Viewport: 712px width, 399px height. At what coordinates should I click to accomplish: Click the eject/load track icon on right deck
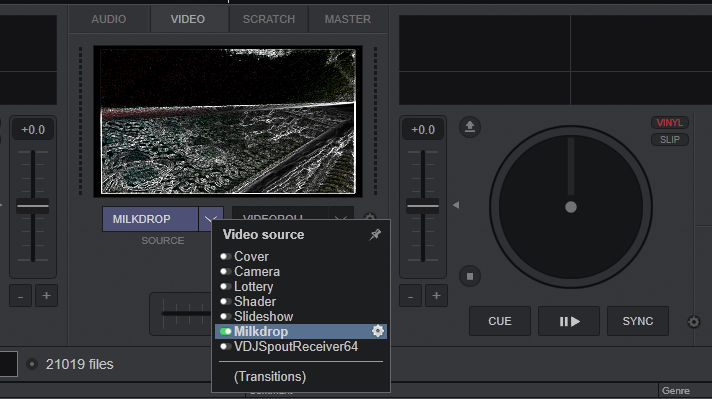point(470,127)
